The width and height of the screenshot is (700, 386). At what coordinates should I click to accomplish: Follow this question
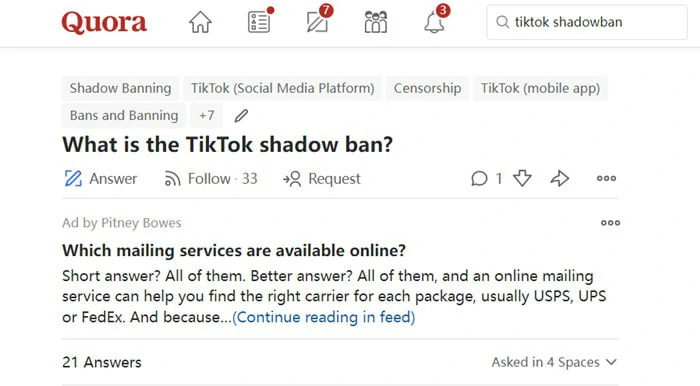[x=211, y=178]
